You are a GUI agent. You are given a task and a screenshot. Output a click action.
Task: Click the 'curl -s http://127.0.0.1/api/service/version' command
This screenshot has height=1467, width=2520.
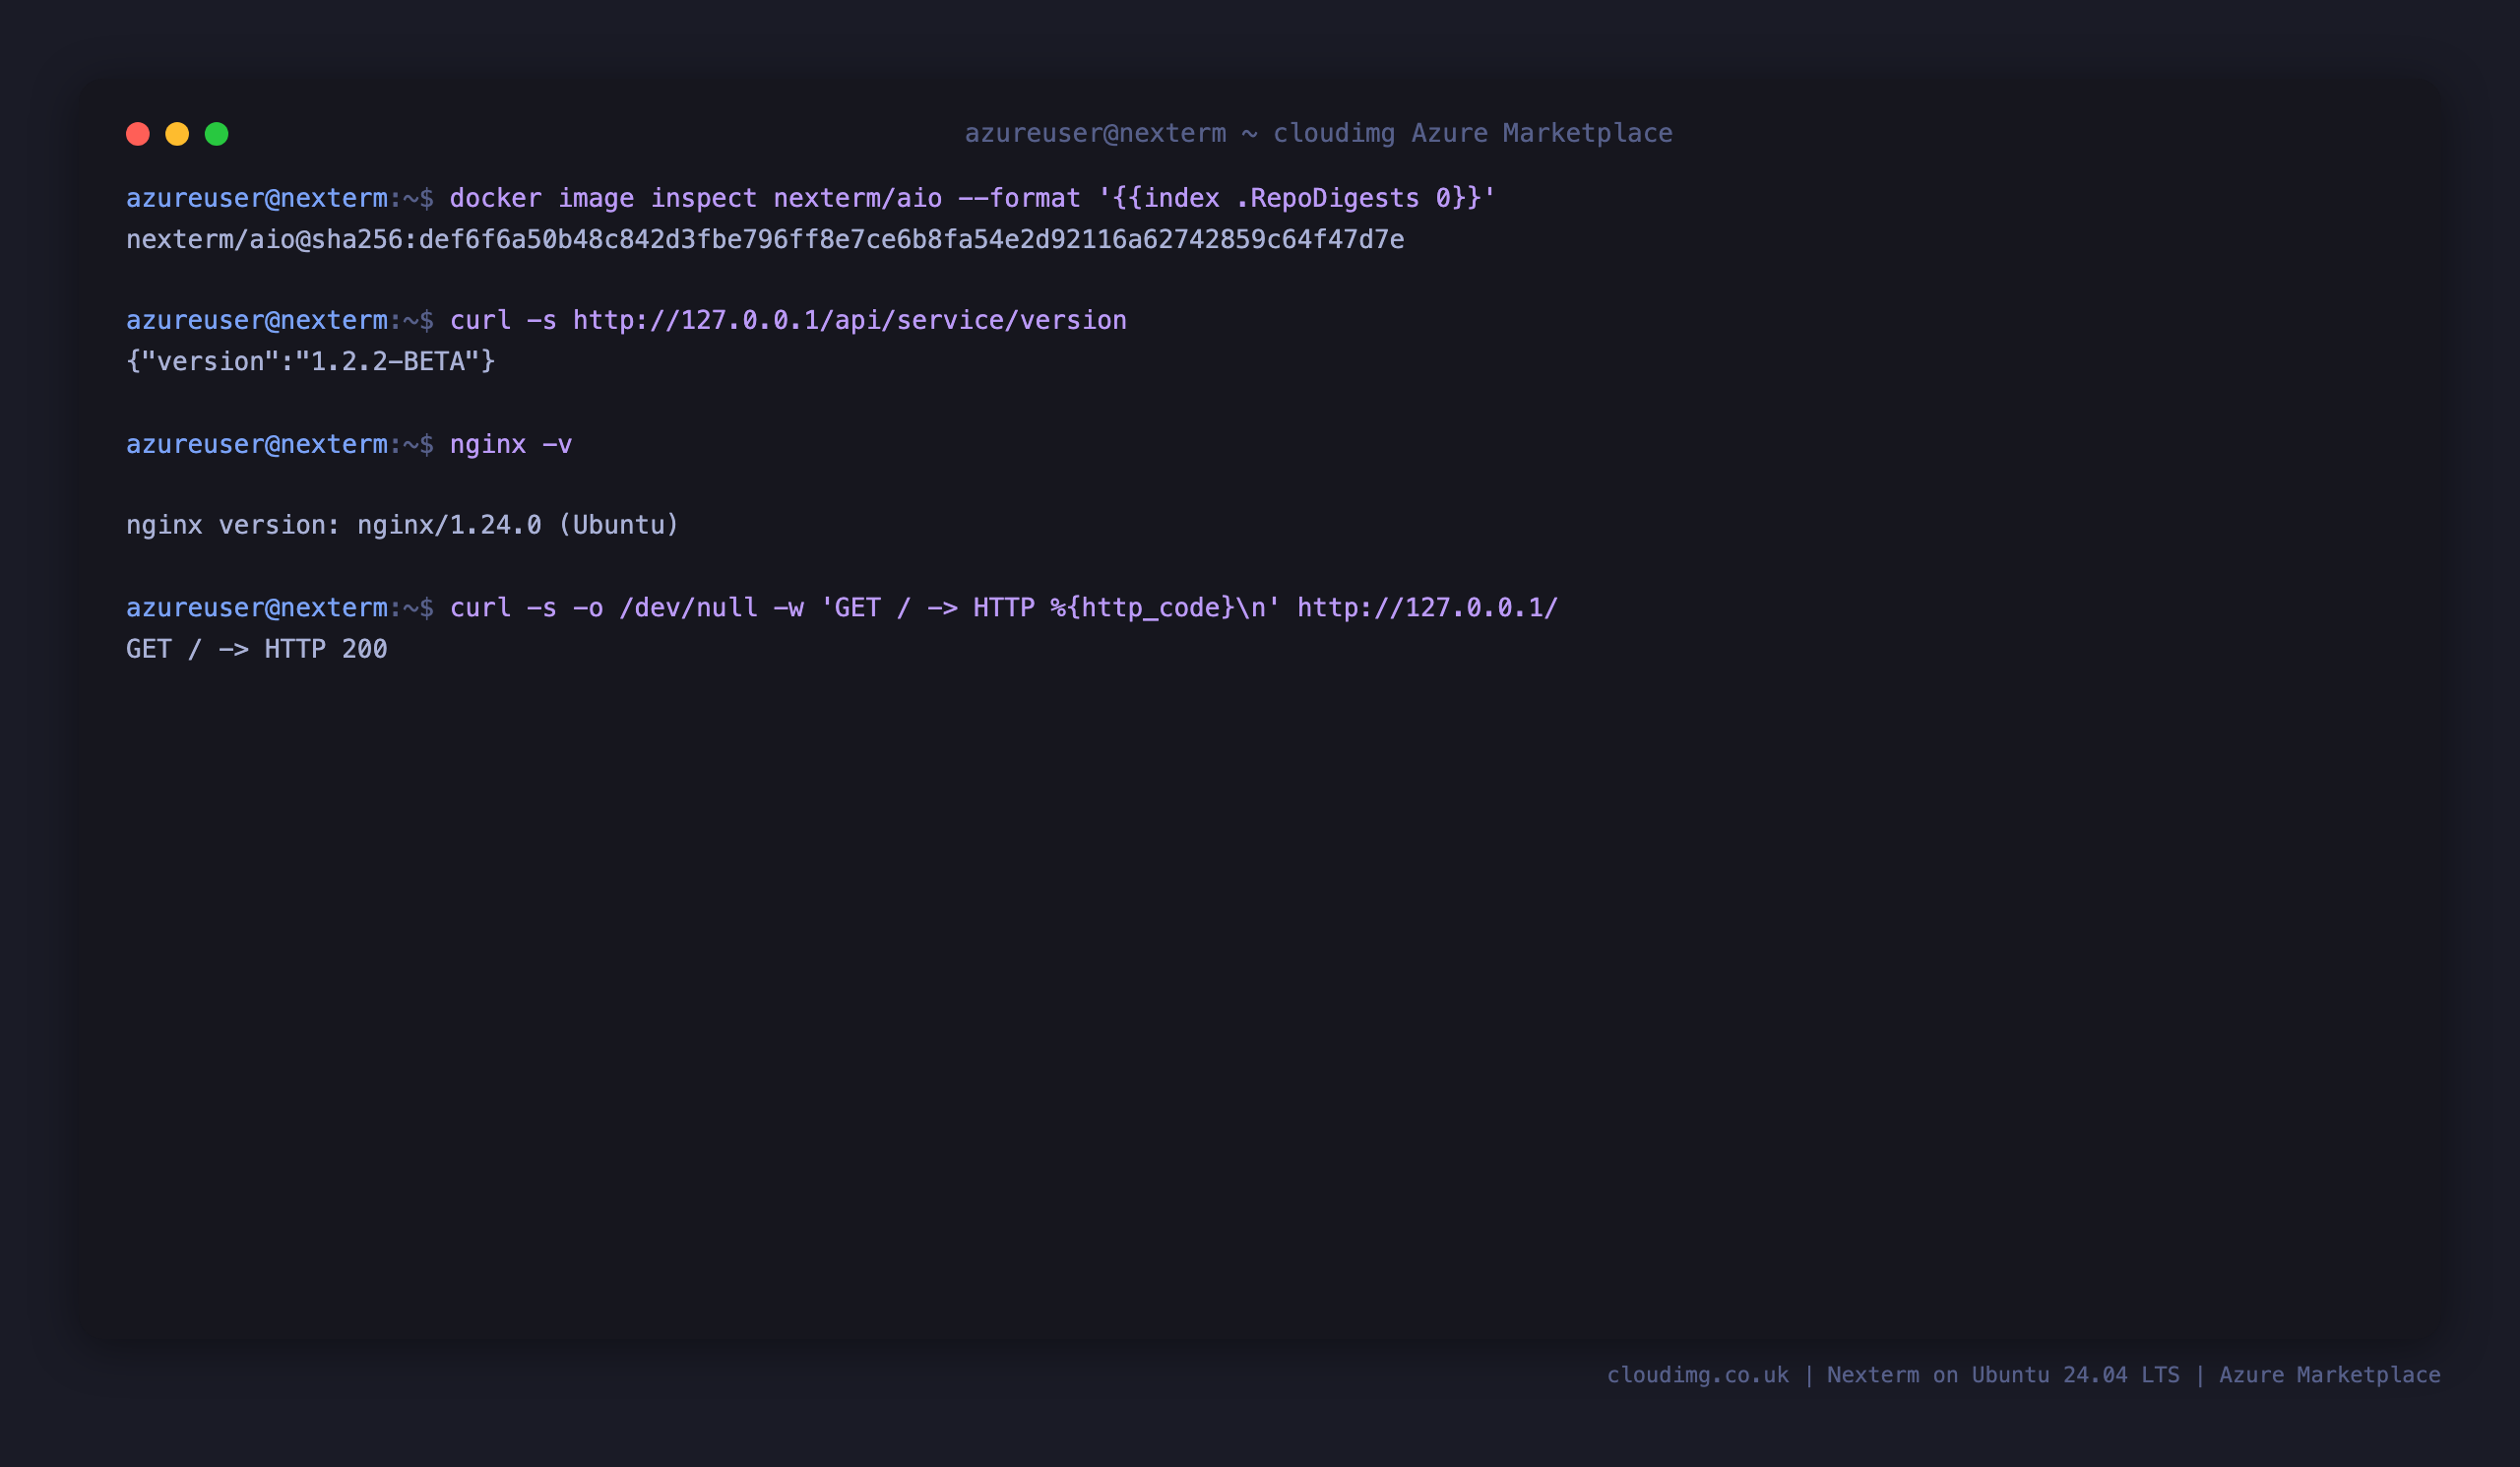click(788, 320)
